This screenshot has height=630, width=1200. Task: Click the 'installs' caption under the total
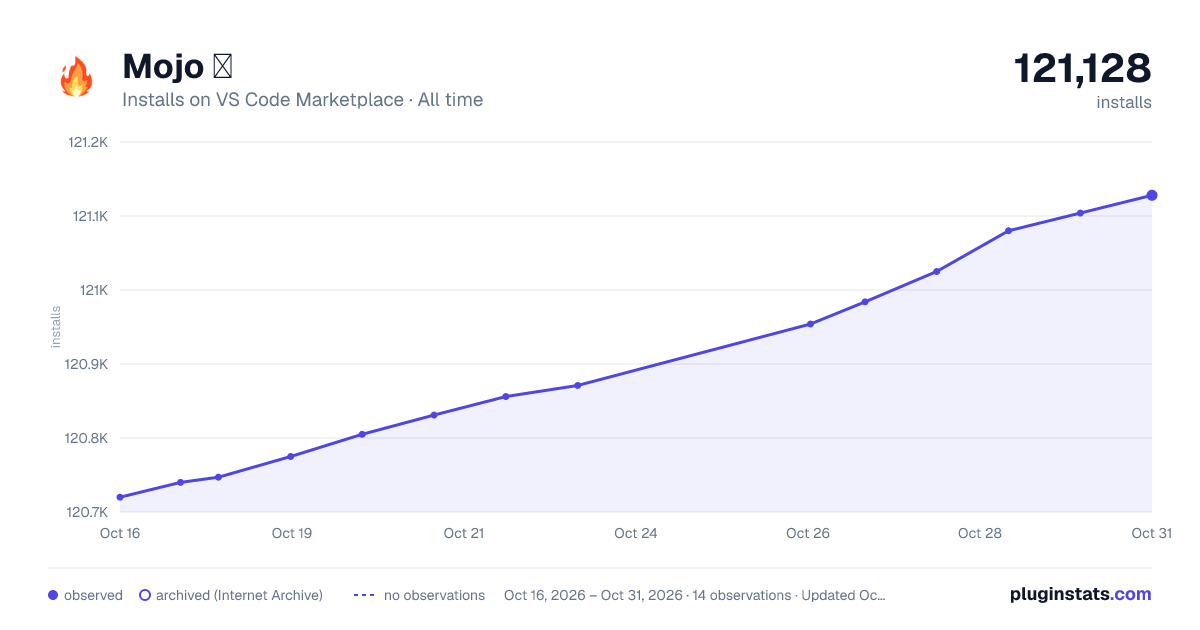tap(1124, 102)
